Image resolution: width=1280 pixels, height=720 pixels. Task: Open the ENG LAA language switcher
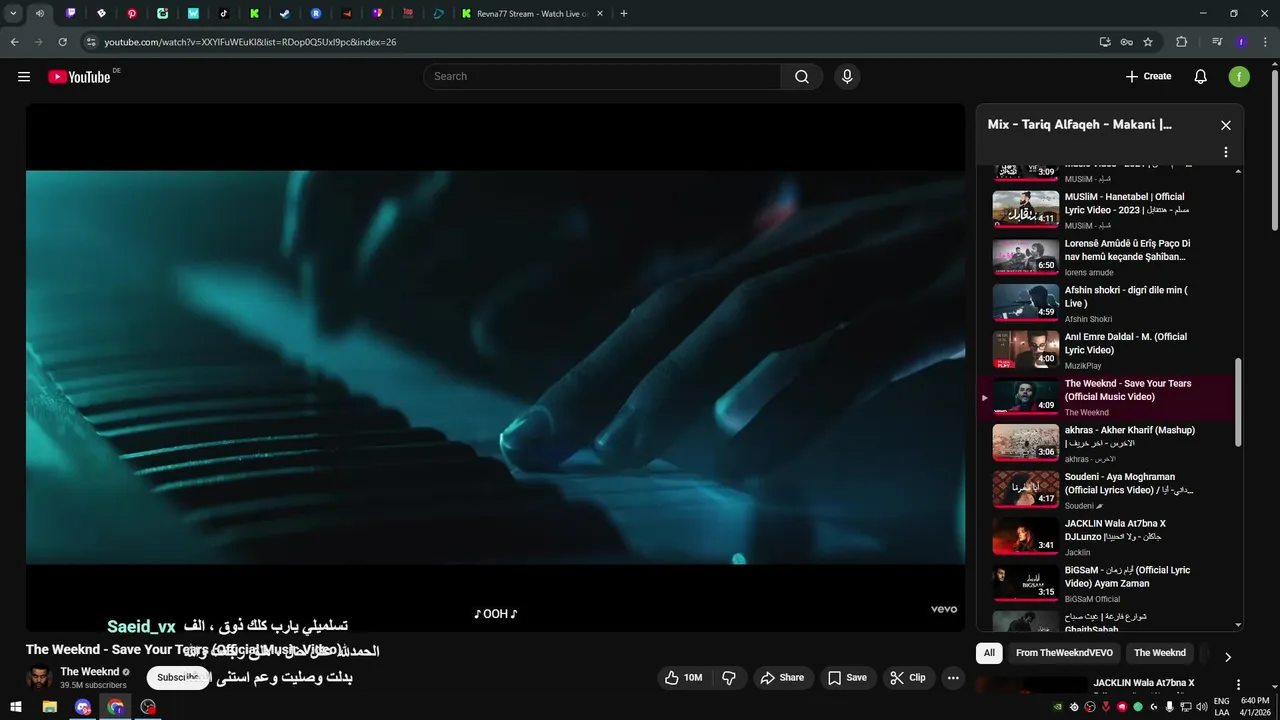(1222, 707)
